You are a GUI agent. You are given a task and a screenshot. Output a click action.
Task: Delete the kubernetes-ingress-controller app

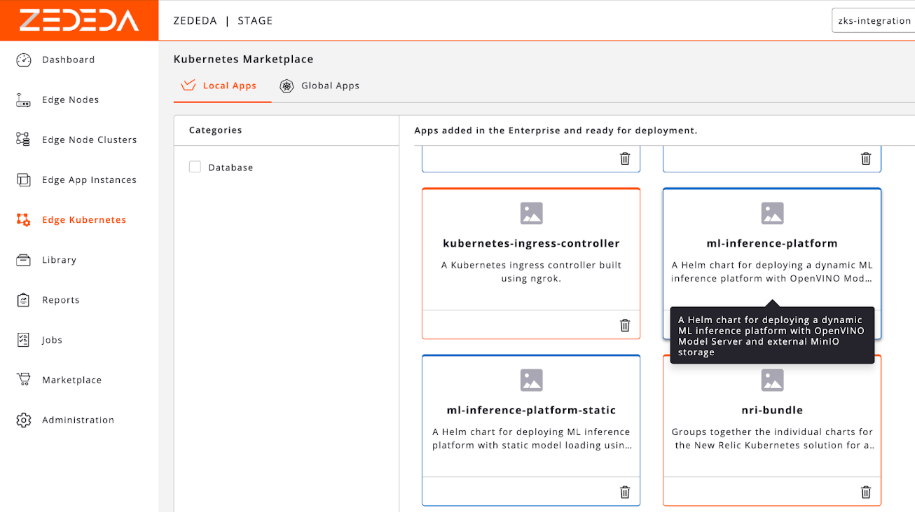[x=625, y=325]
